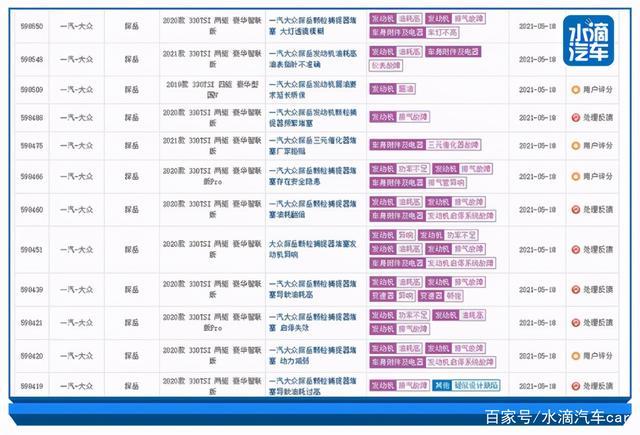The image size is (640, 435).
Task: Click complaint number 598548
Action: tap(31, 60)
